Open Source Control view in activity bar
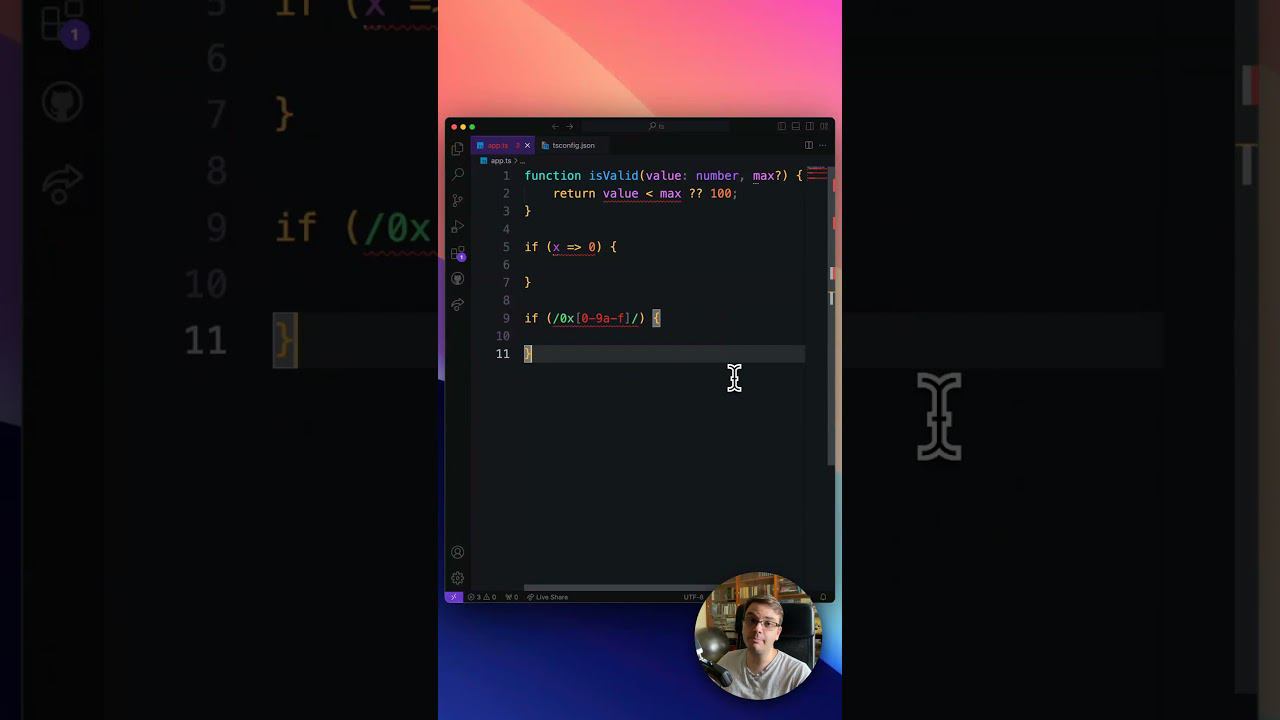Viewport: 1280px width, 720px height. pos(458,201)
